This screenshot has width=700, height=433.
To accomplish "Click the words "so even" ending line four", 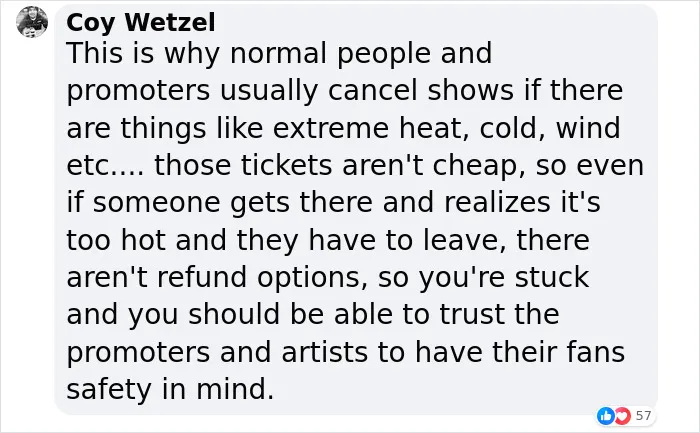I will pos(590,167).
